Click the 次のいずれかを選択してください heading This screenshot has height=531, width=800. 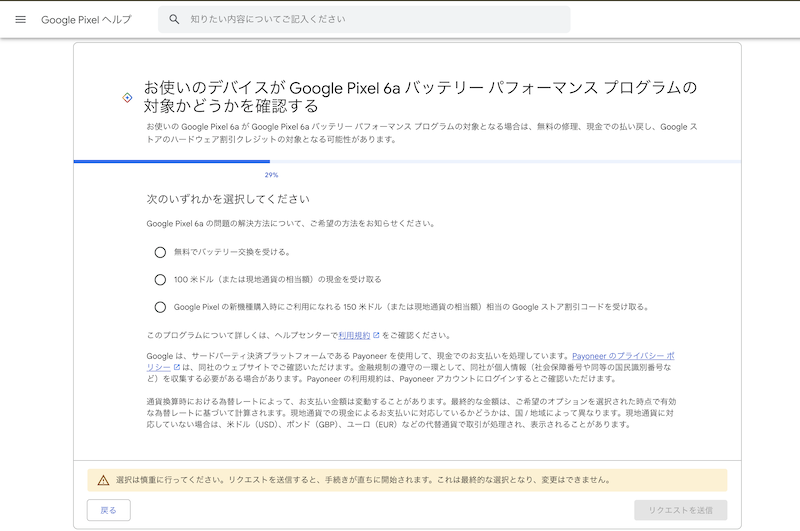228,199
